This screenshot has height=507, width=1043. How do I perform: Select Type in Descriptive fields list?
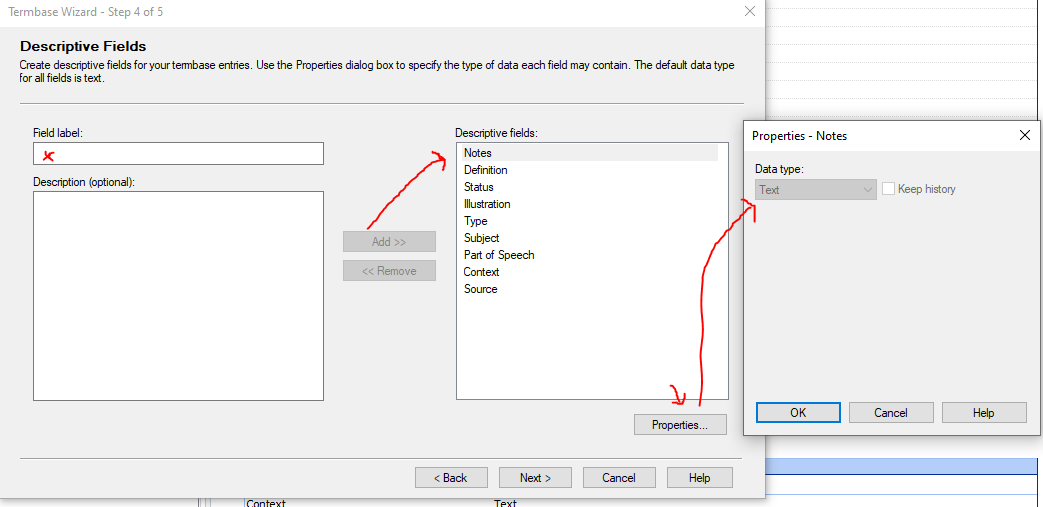point(476,221)
